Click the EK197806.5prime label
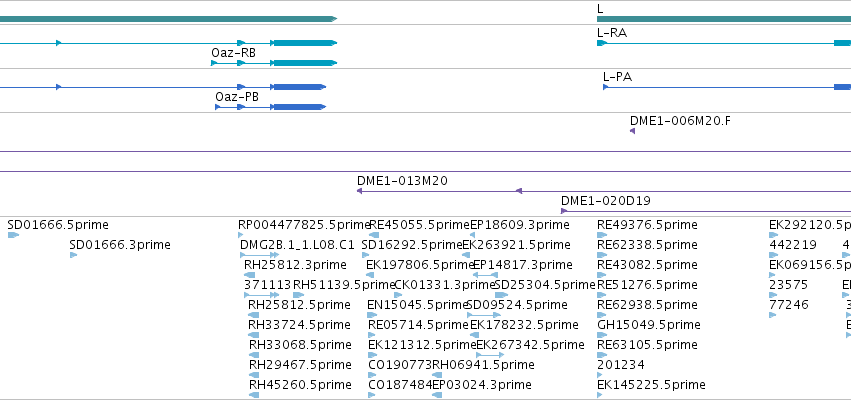 tap(421, 265)
